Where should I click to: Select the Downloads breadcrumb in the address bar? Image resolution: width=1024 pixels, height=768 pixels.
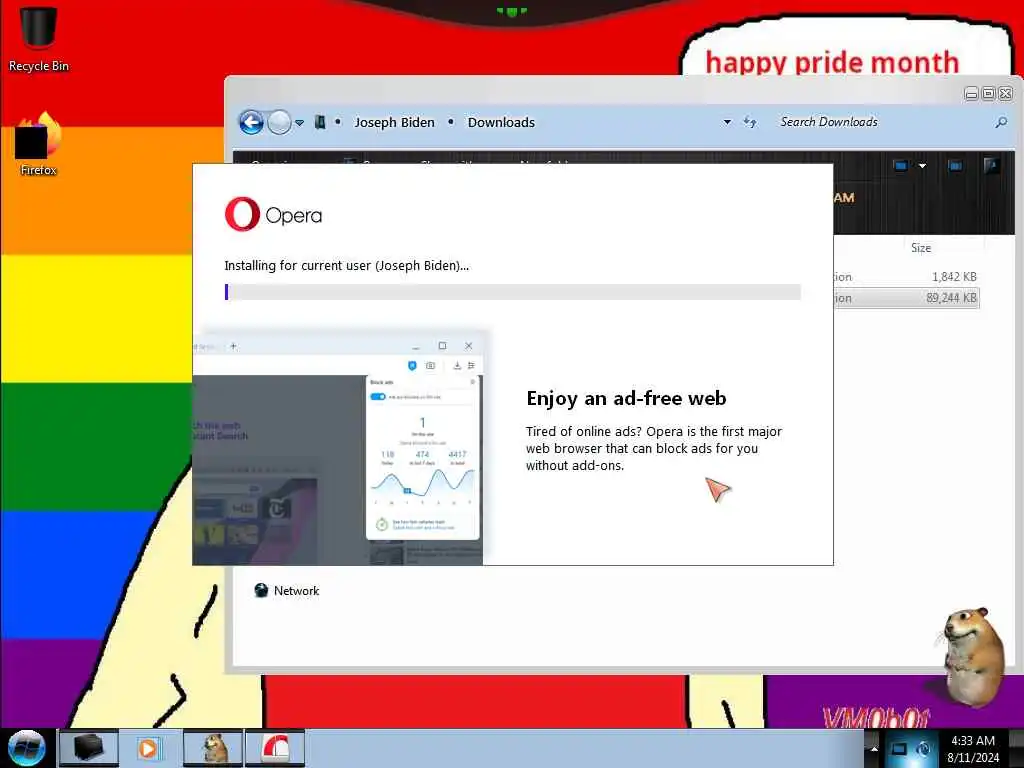(501, 122)
